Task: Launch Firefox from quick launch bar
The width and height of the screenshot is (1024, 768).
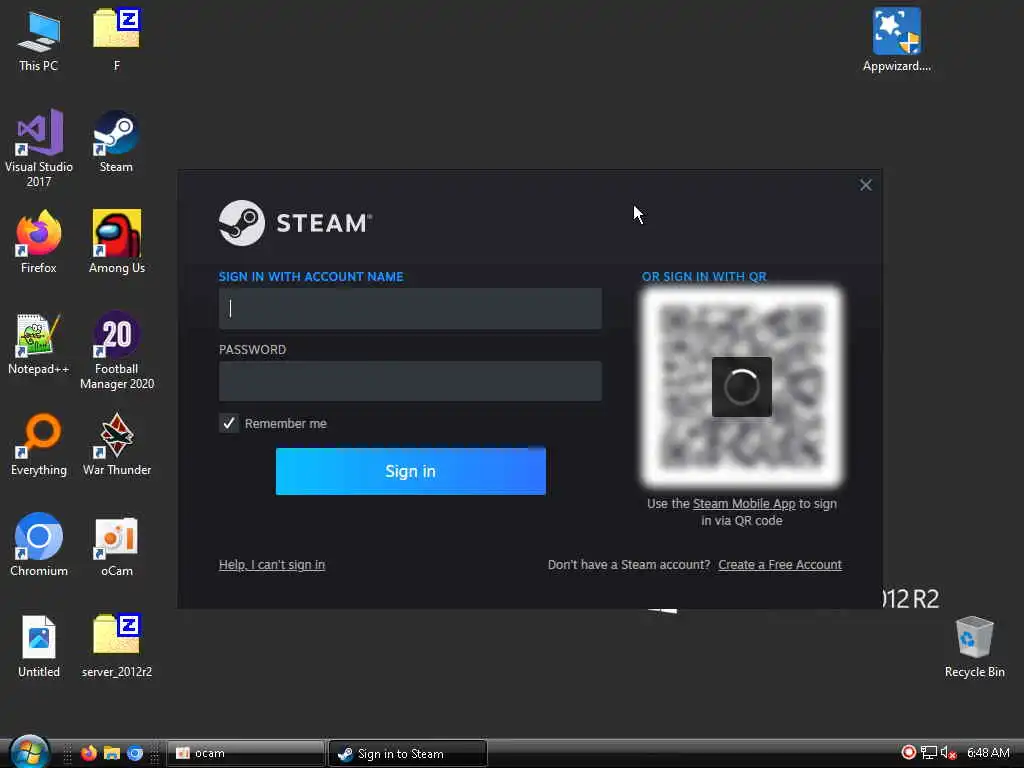Action: [89, 753]
